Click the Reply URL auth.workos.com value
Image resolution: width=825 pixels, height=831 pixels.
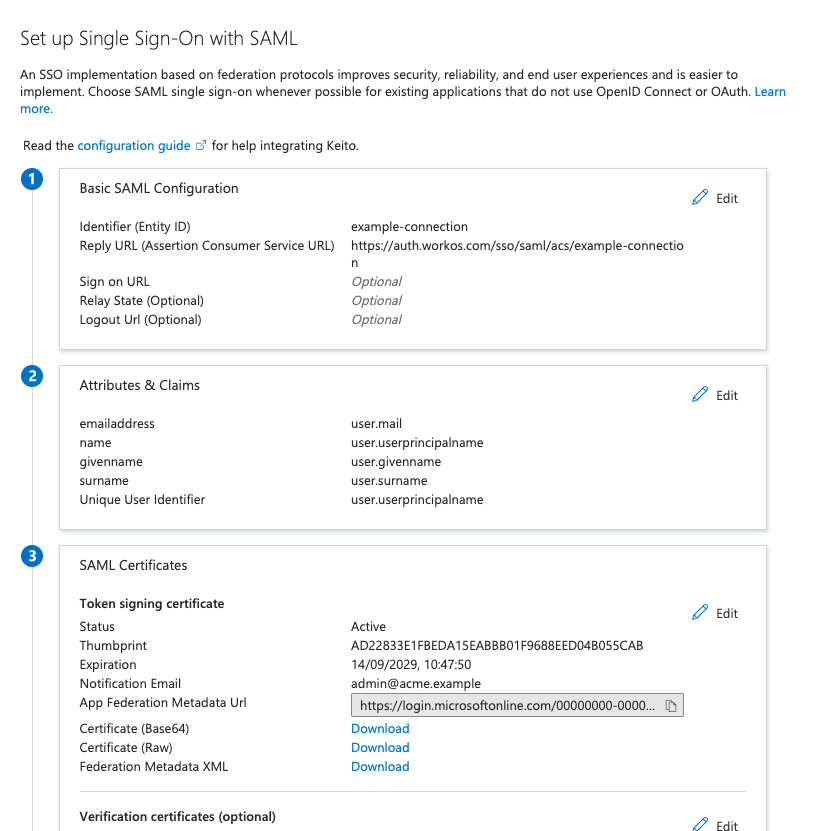pos(517,254)
